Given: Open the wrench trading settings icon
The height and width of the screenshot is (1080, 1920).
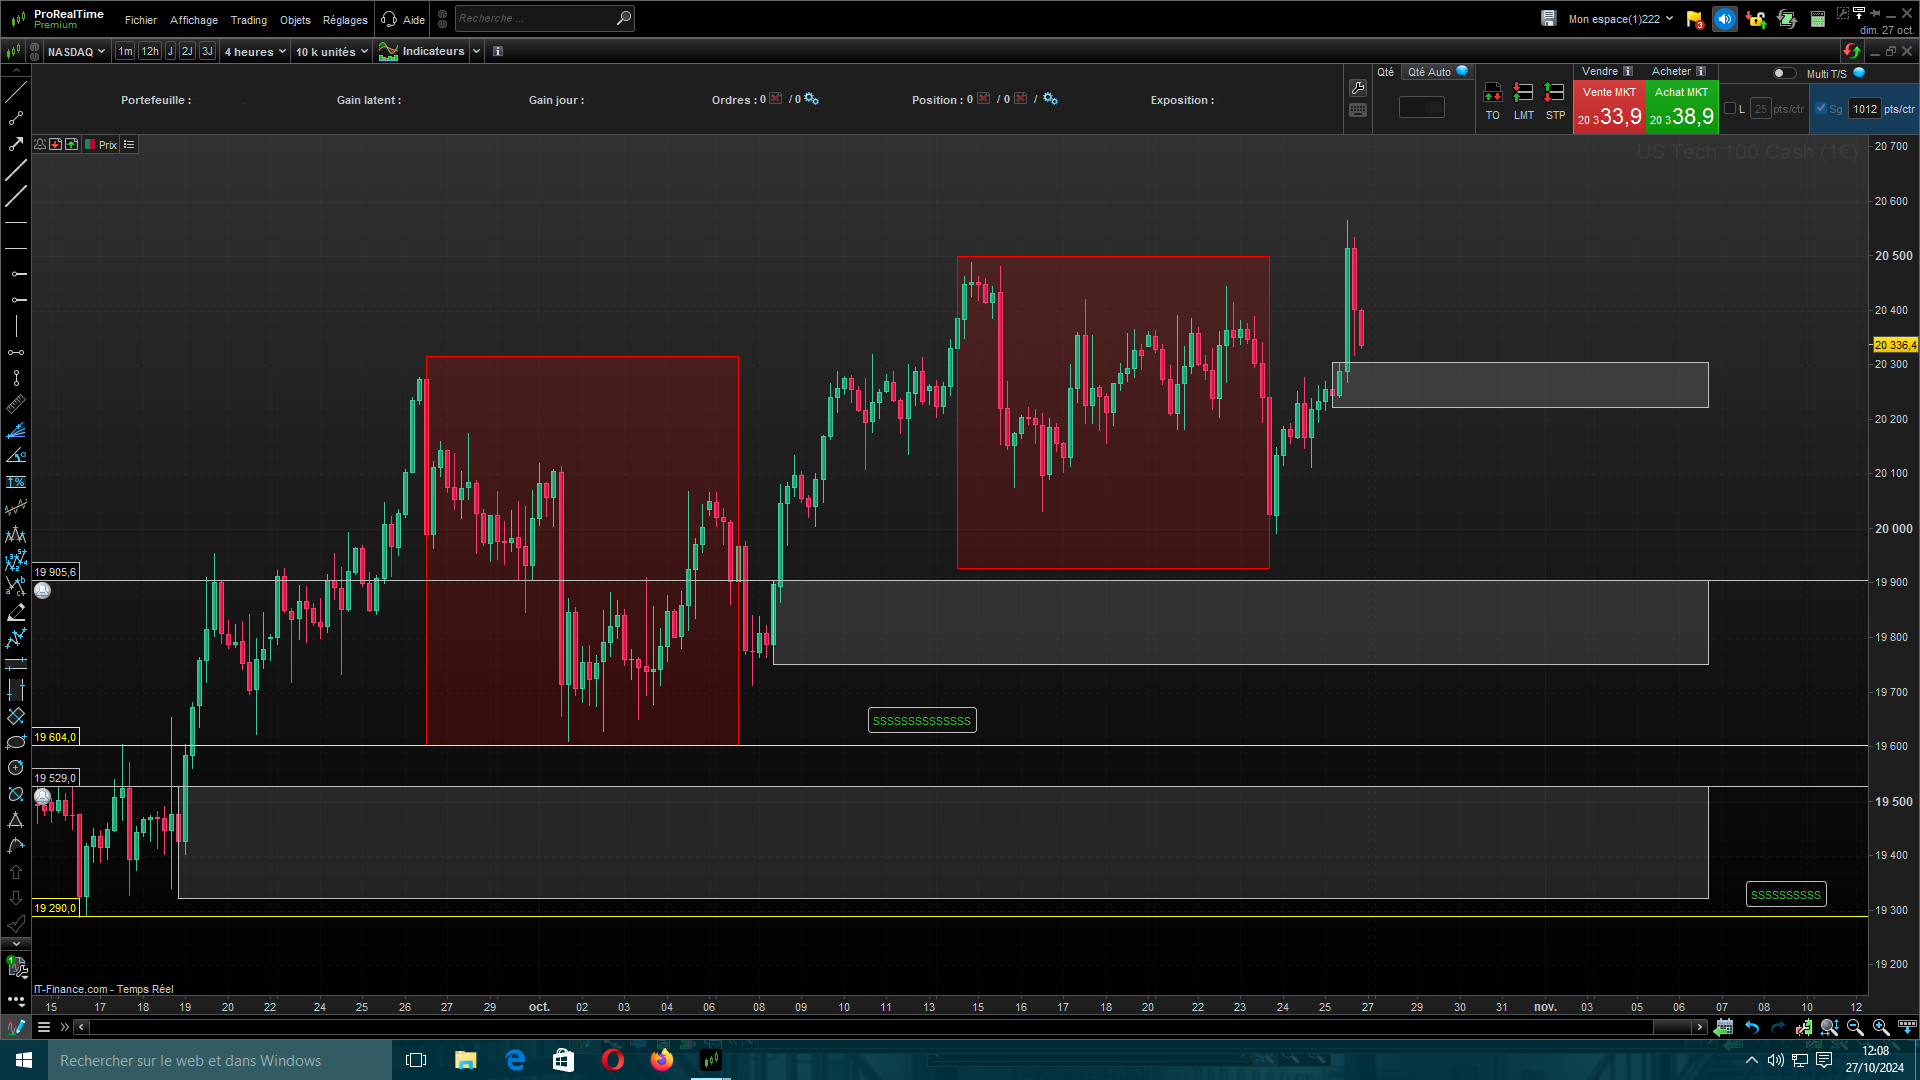Looking at the screenshot, I should tap(1357, 88).
